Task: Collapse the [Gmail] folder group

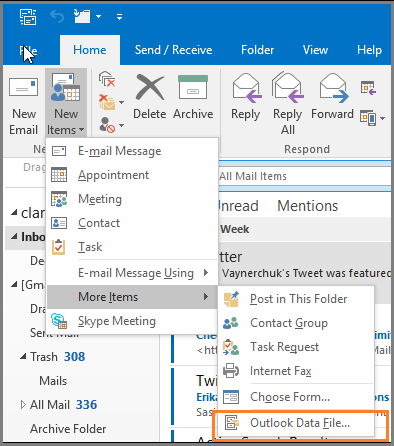Action: (x=14, y=285)
